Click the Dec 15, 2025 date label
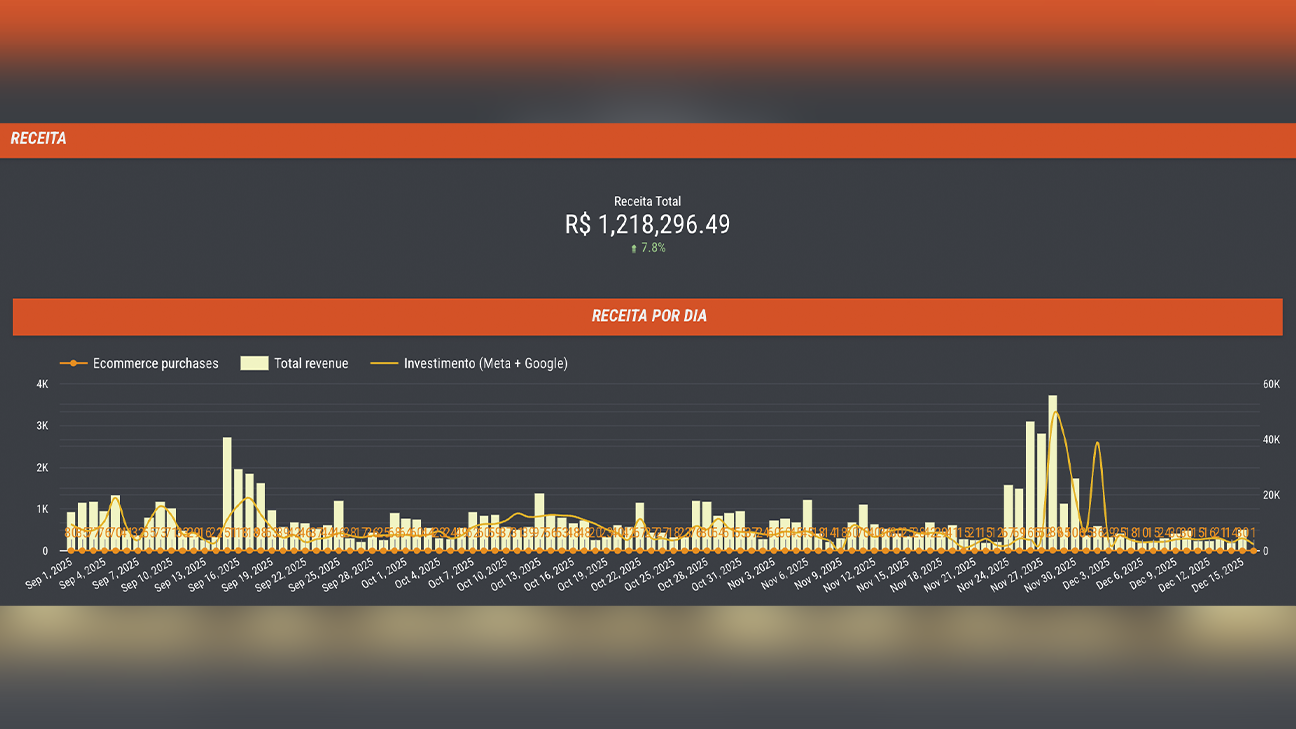This screenshot has width=1296, height=729. pyautogui.click(x=1220, y=576)
